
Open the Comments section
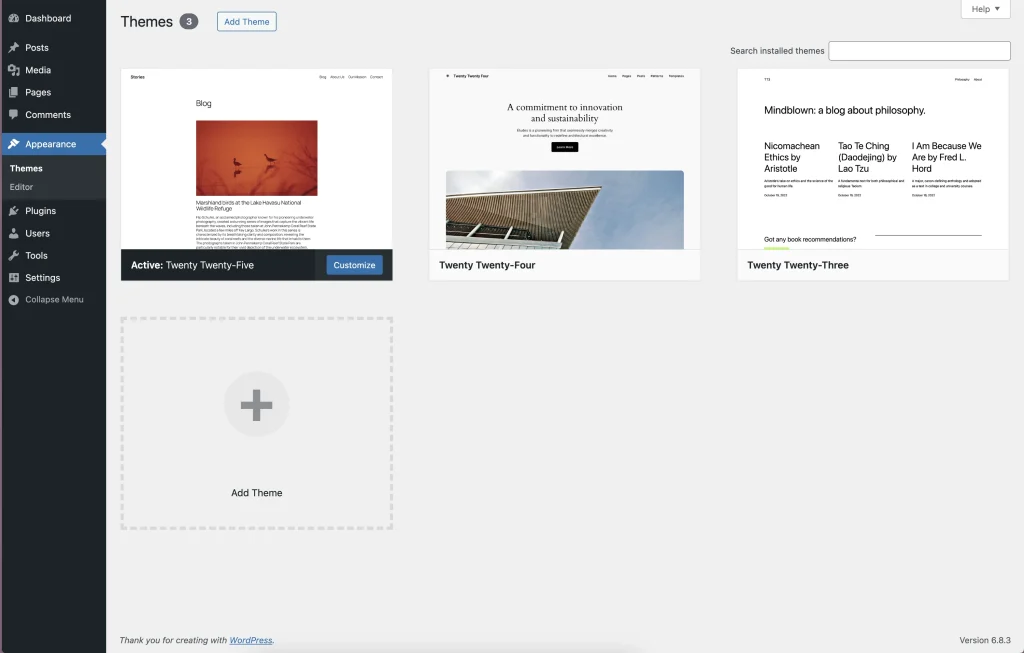[x=48, y=114]
